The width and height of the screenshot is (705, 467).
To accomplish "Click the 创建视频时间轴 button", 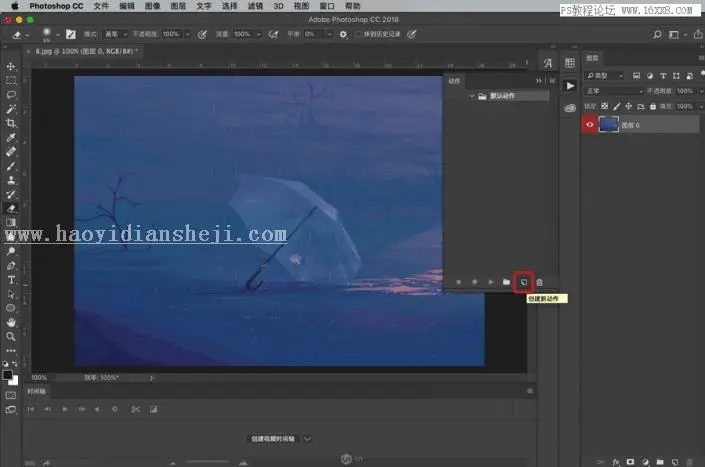I will coord(273,439).
